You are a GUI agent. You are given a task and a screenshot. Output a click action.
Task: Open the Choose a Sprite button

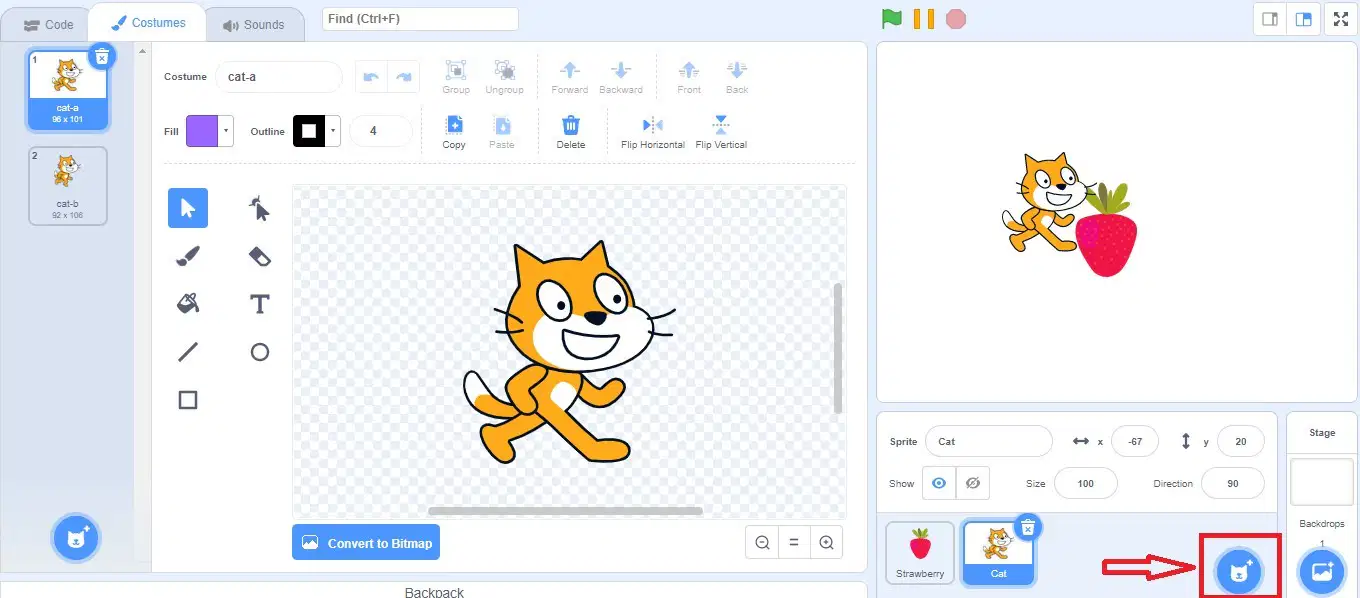1240,572
